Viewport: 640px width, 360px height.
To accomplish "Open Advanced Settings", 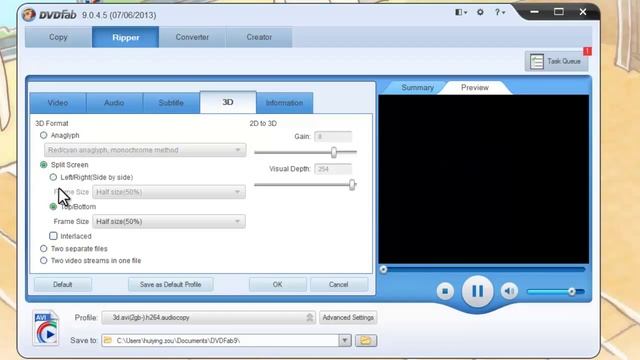I will [x=348, y=317].
